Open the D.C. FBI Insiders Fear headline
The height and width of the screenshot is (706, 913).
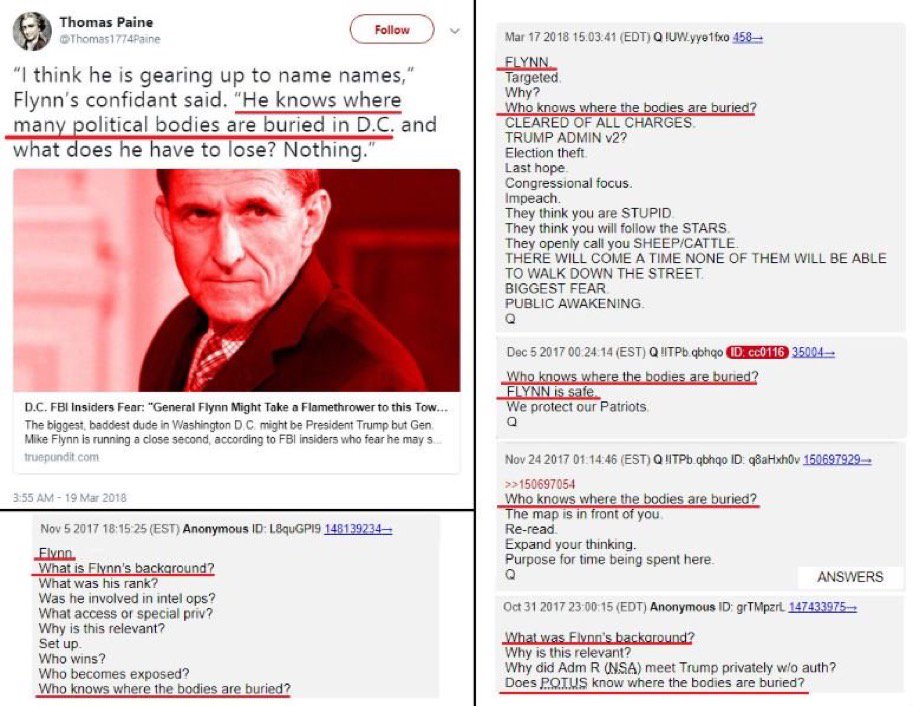pos(236,407)
